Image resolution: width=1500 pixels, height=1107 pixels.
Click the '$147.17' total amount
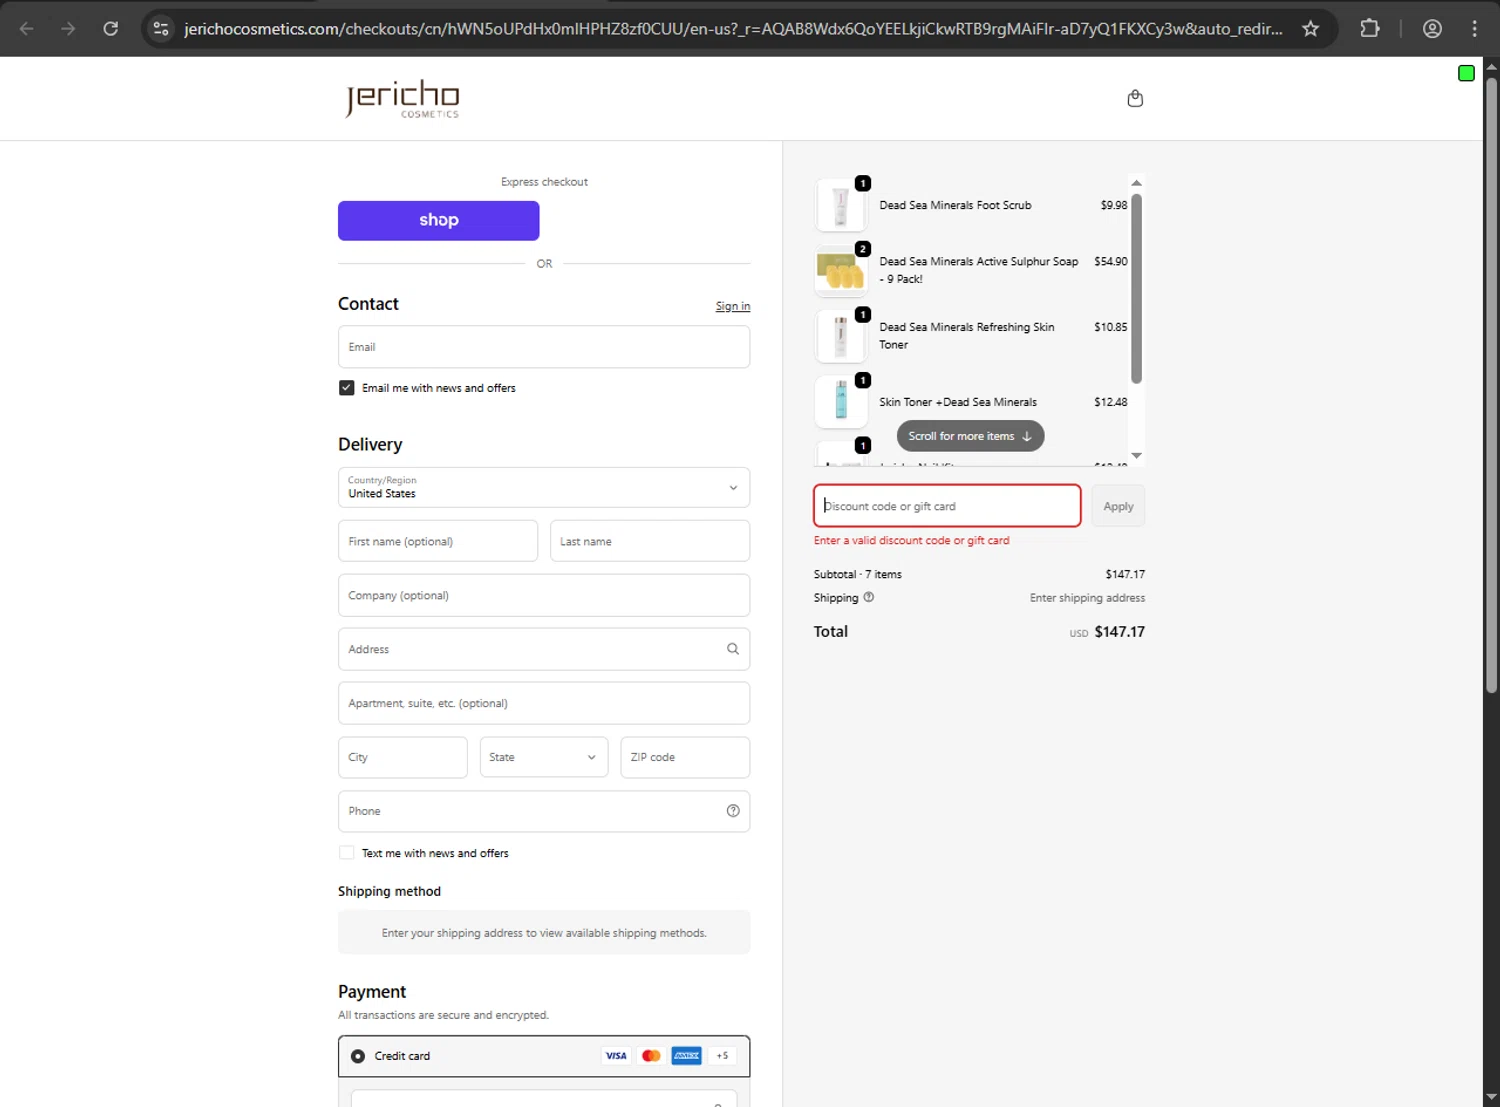(x=1120, y=632)
